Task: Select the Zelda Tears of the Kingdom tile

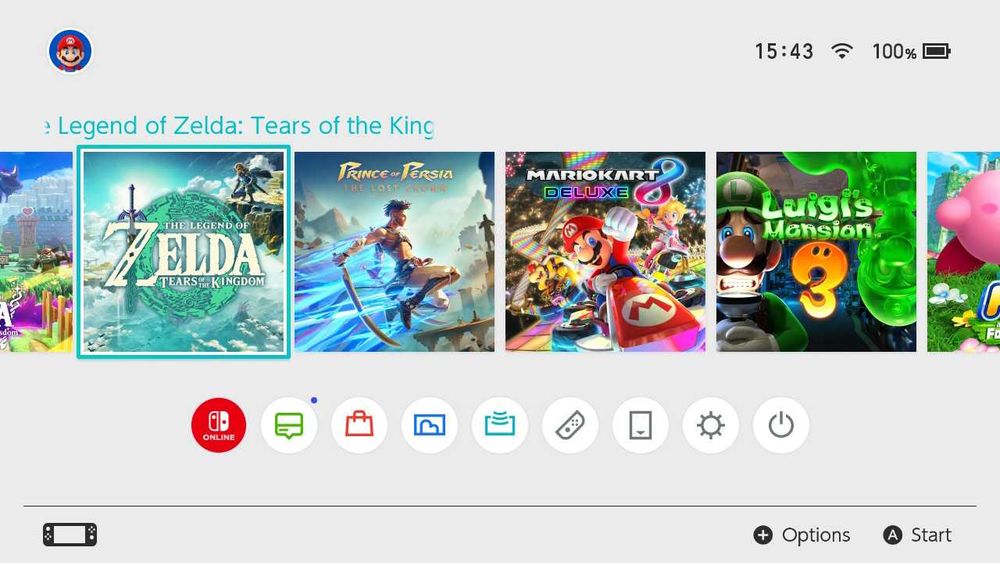Action: tap(184, 252)
